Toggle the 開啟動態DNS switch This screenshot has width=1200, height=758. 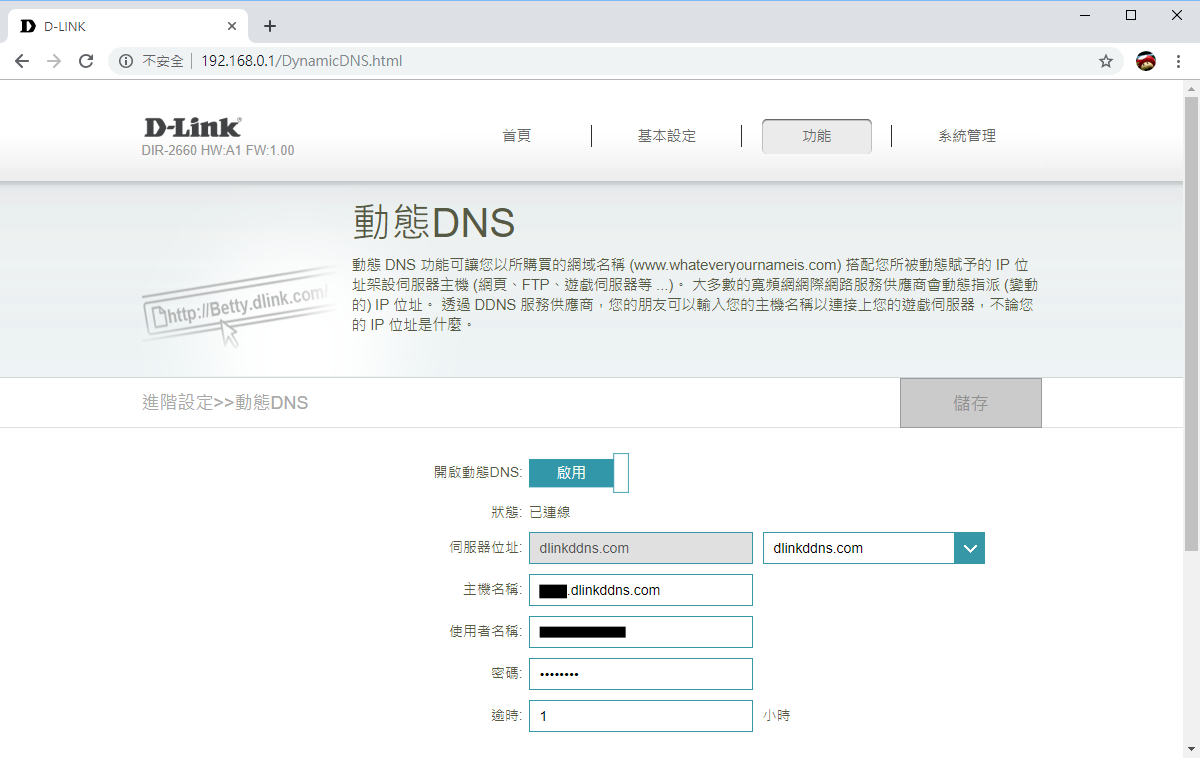click(x=579, y=473)
